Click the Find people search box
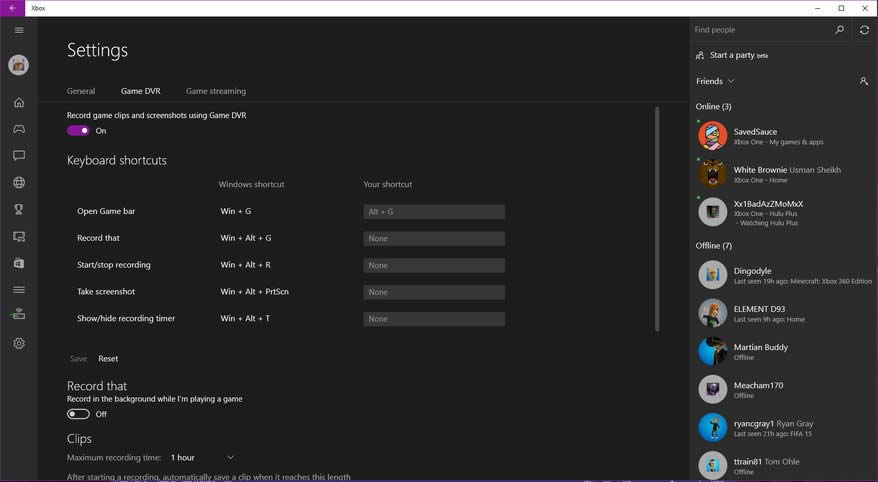Viewport: 878px width, 482px height. [x=762, y=30]
